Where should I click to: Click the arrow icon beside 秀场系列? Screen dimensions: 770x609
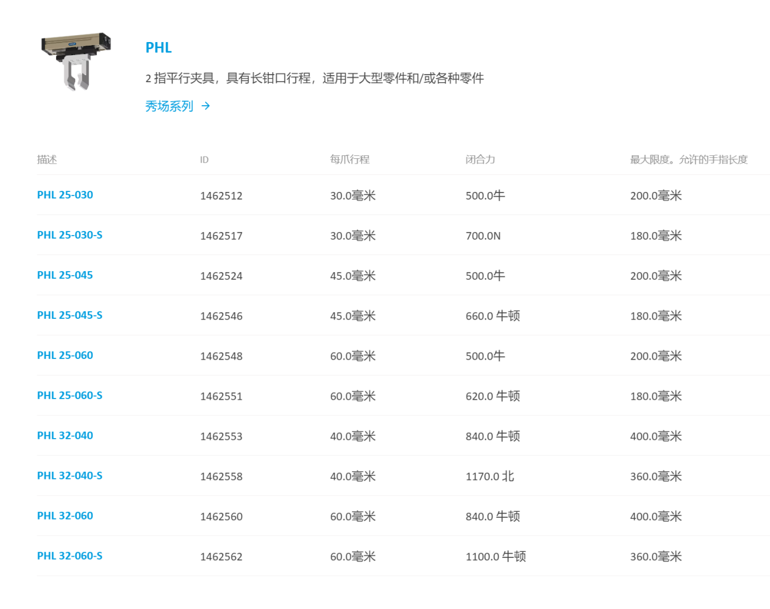[x=206, y=106]
